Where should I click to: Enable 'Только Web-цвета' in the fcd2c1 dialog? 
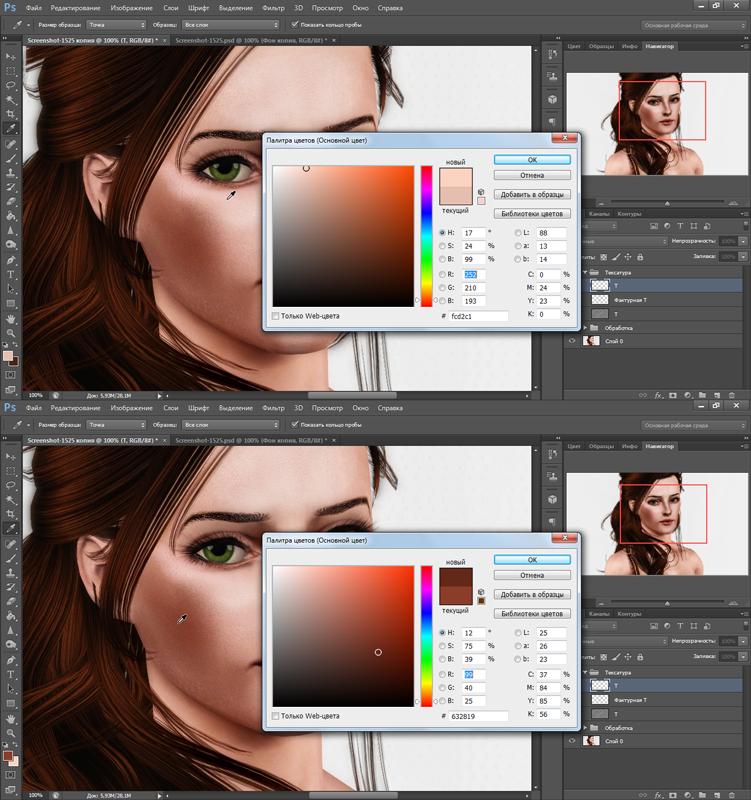[x=276, y=316]
